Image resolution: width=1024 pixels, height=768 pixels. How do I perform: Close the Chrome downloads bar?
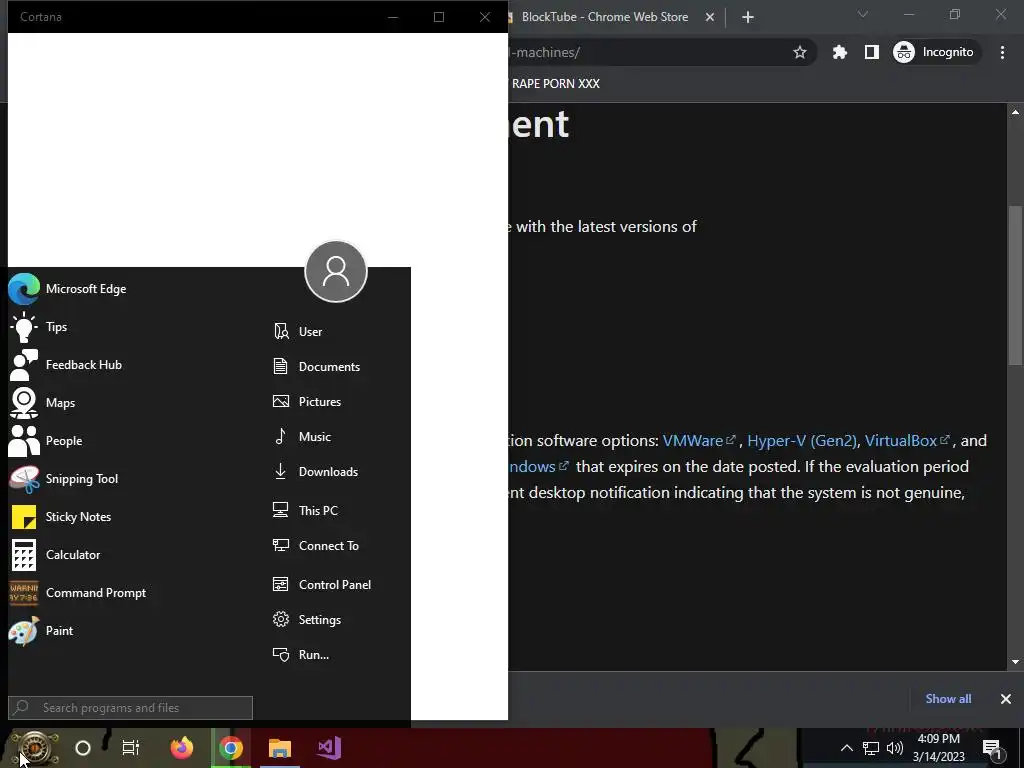tap(1006, 699)
